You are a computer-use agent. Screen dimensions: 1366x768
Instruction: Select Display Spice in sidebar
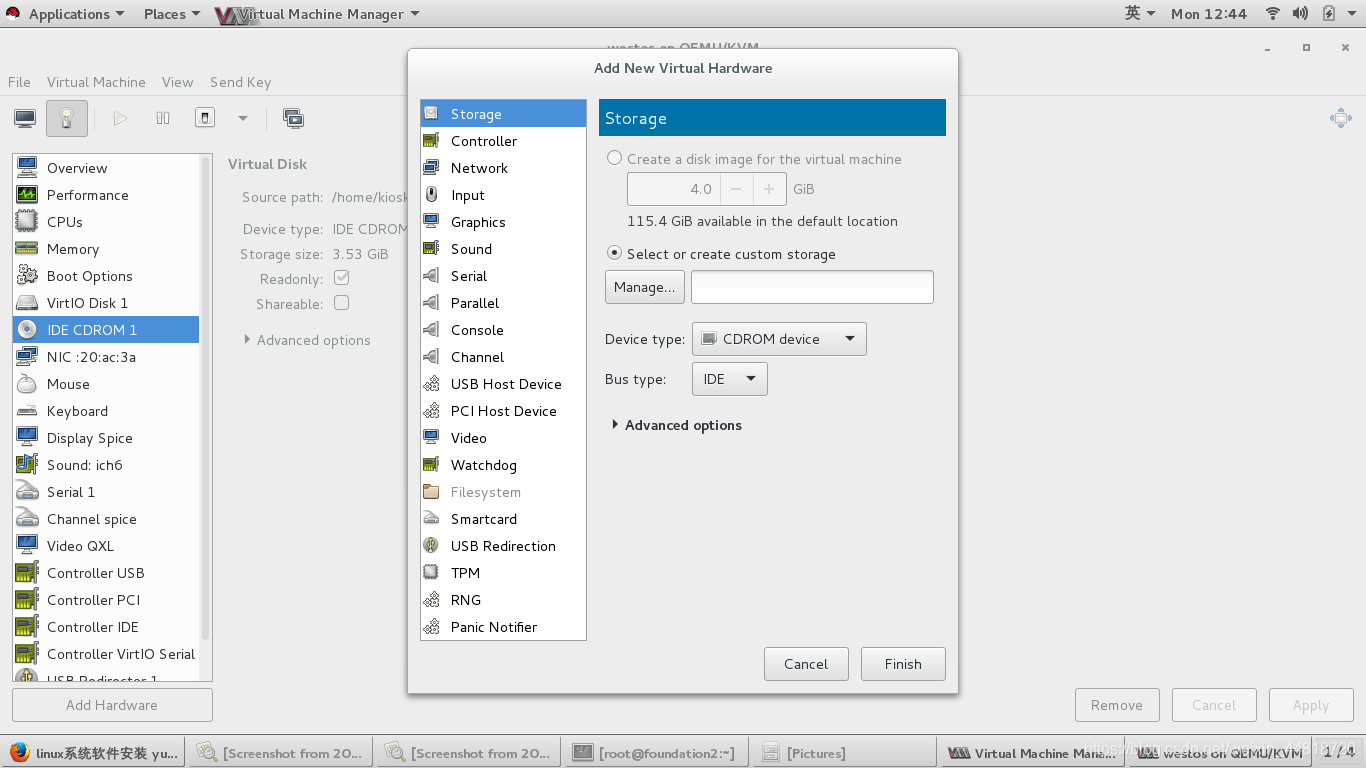(106, 438)
